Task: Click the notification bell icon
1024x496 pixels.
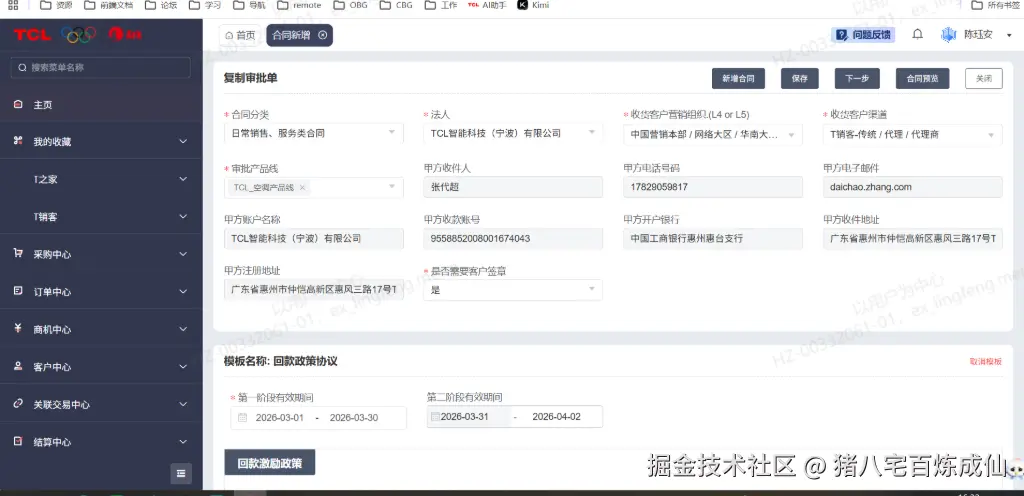Action: click(x=918, y=35)
